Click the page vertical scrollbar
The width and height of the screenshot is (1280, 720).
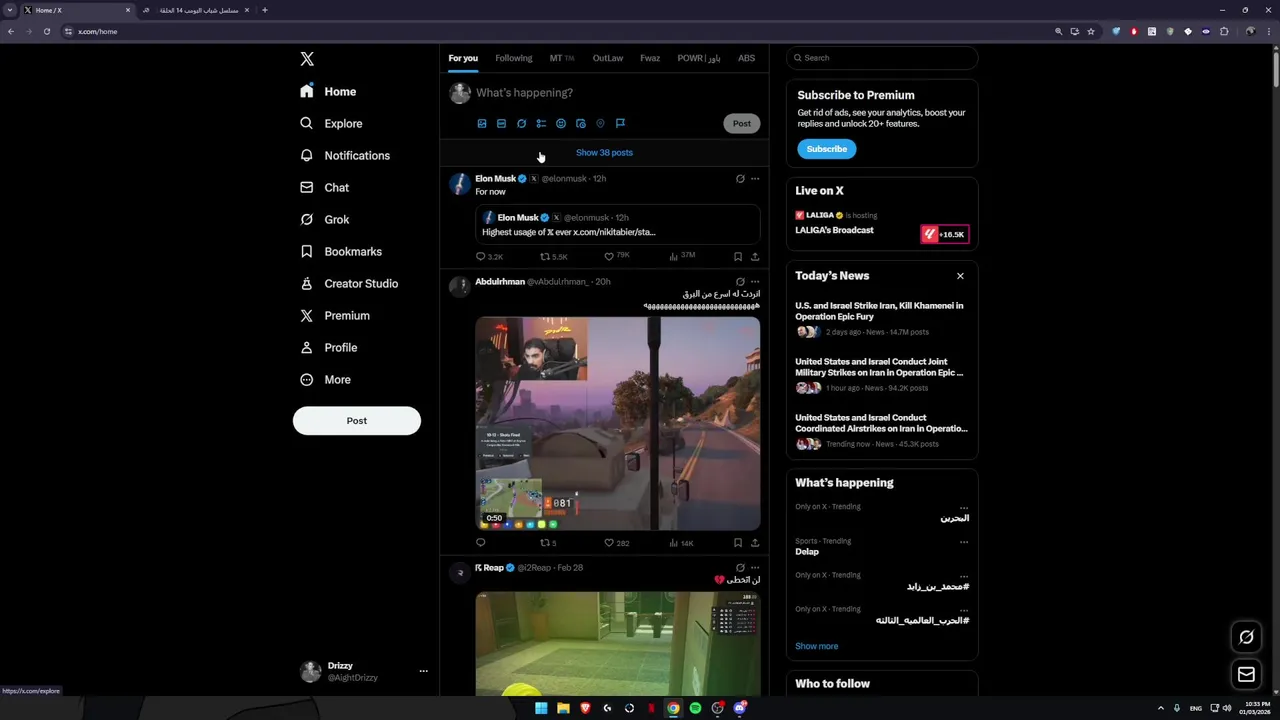pyautogui.click(x=1276, y=68)
